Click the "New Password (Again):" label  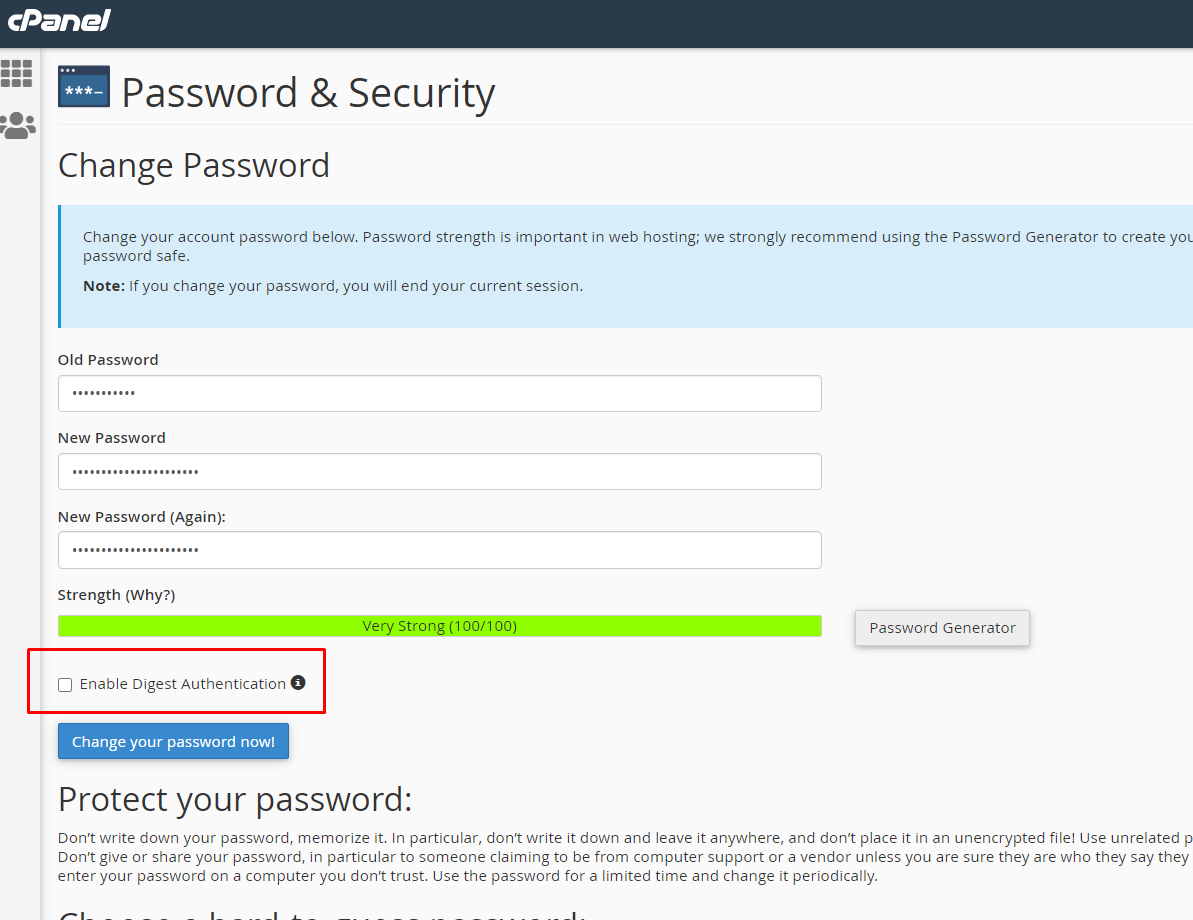coord(142,517)
